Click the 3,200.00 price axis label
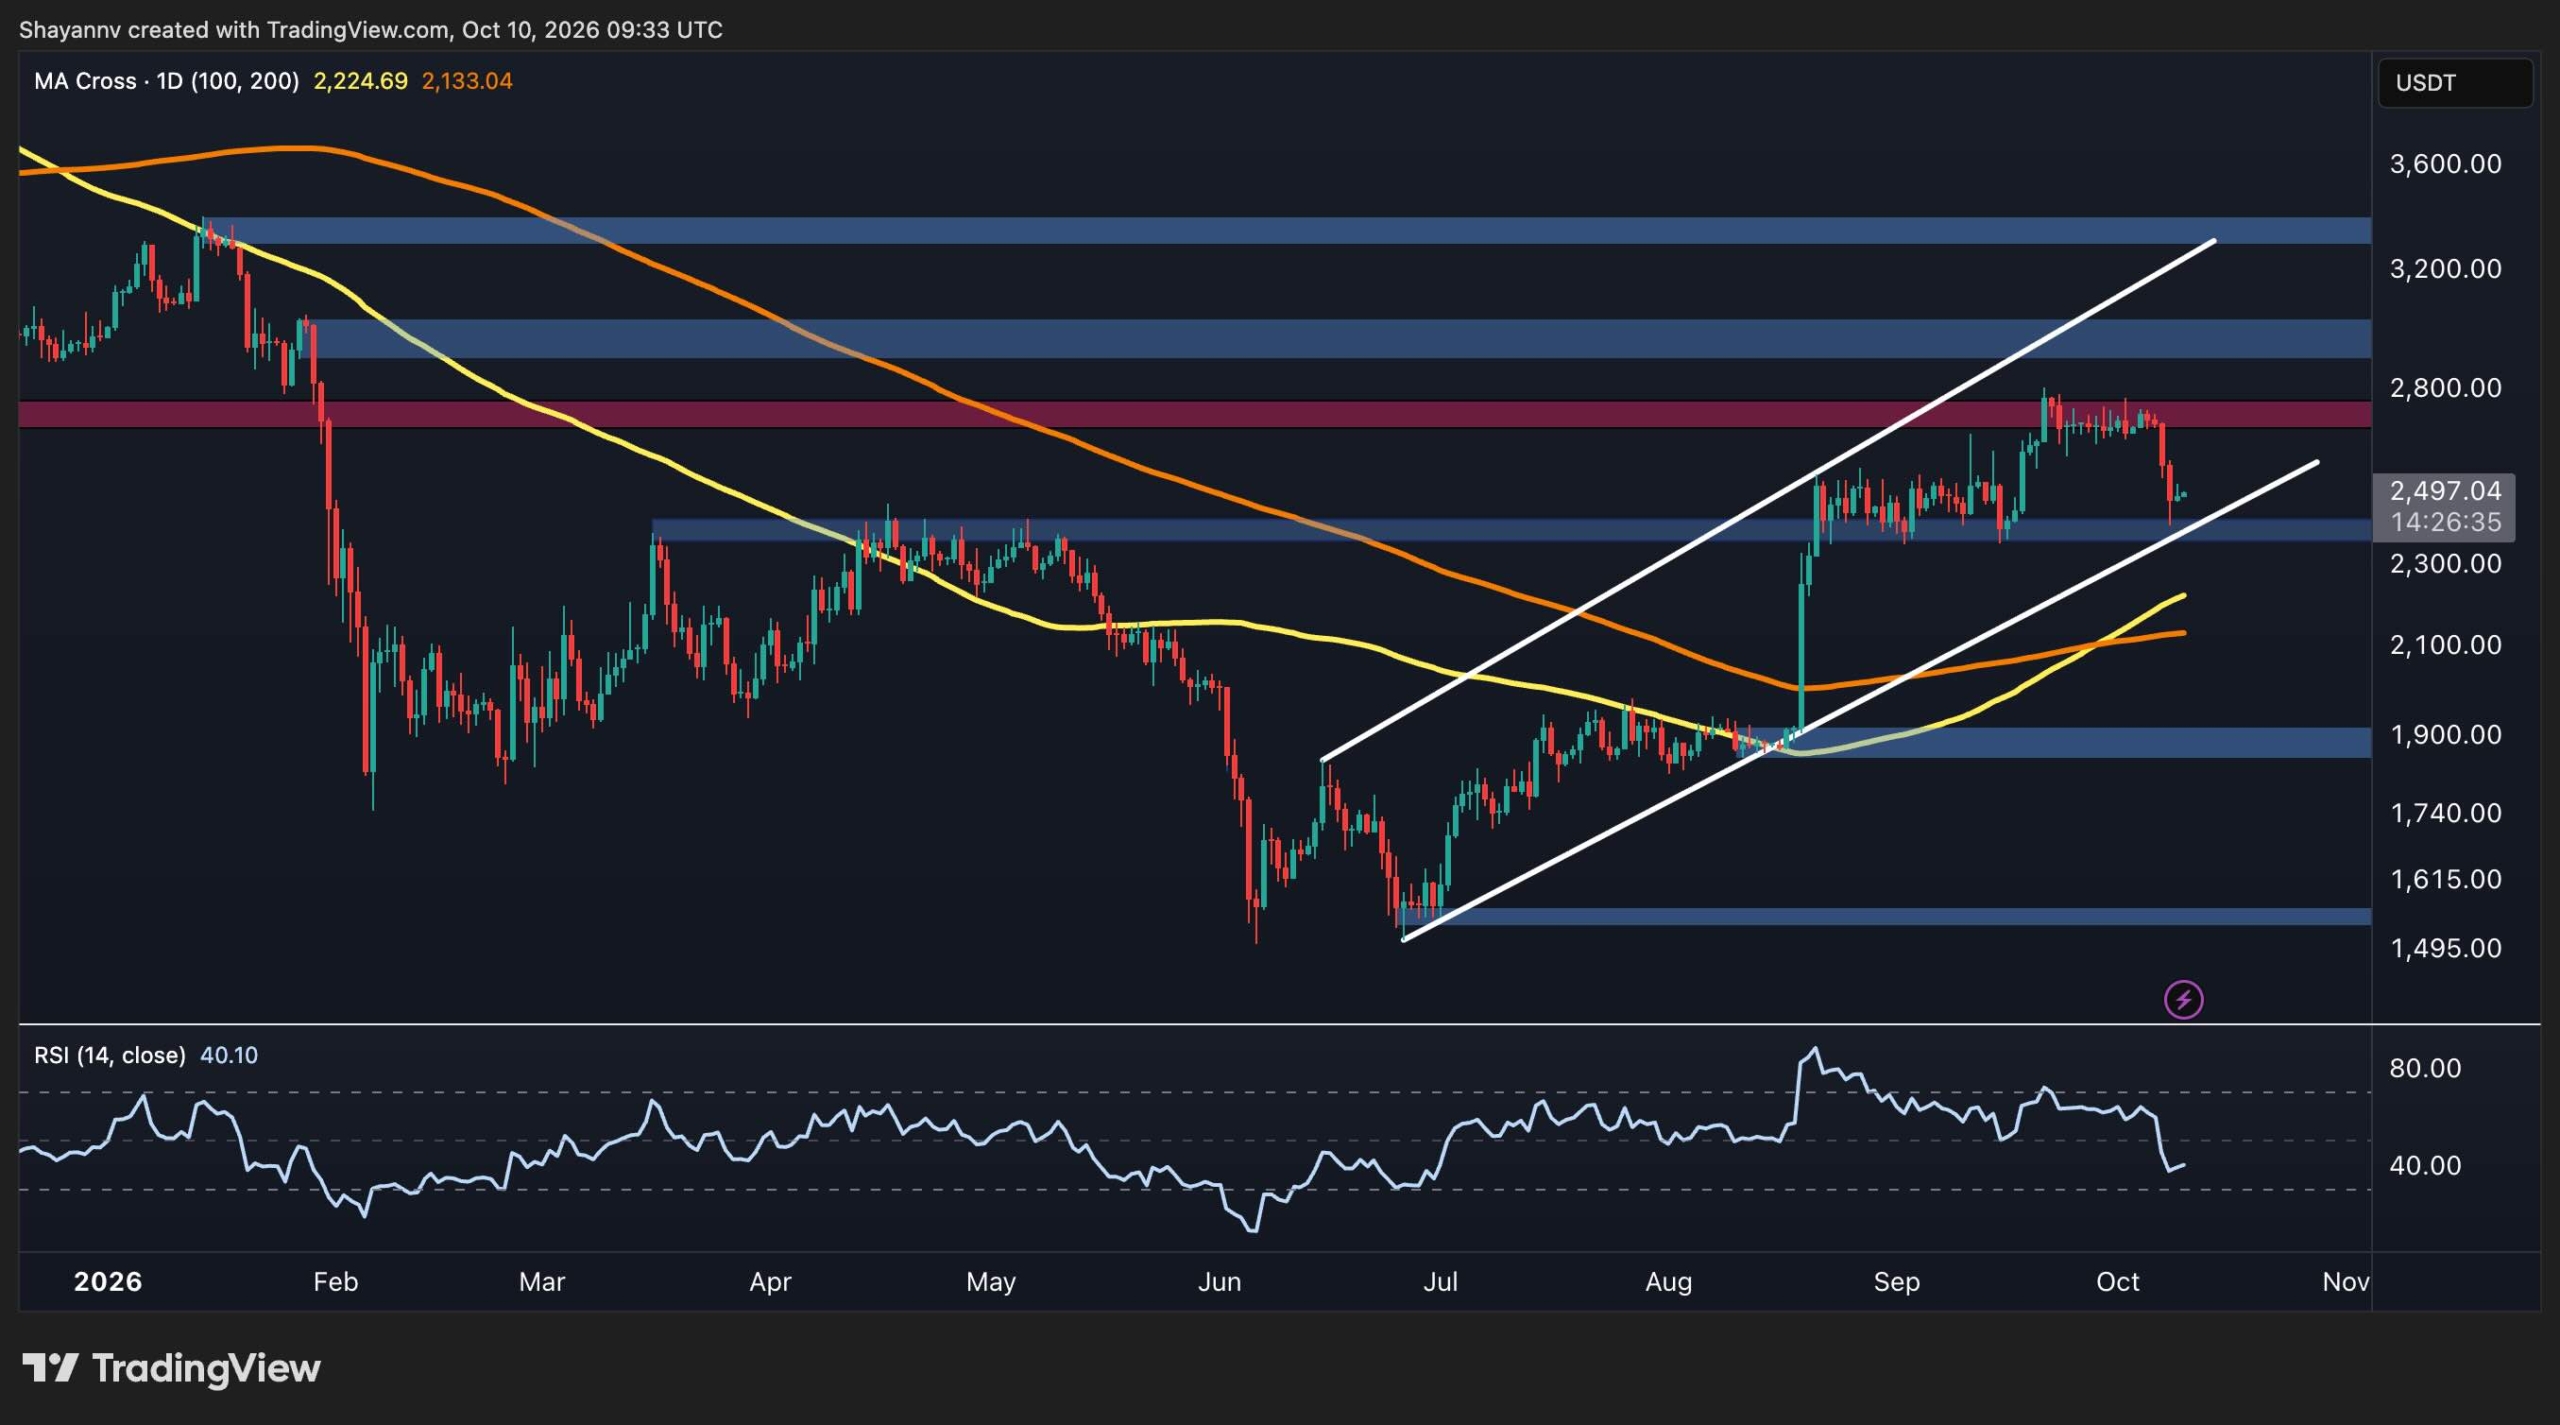 (x=2445, y=269)
